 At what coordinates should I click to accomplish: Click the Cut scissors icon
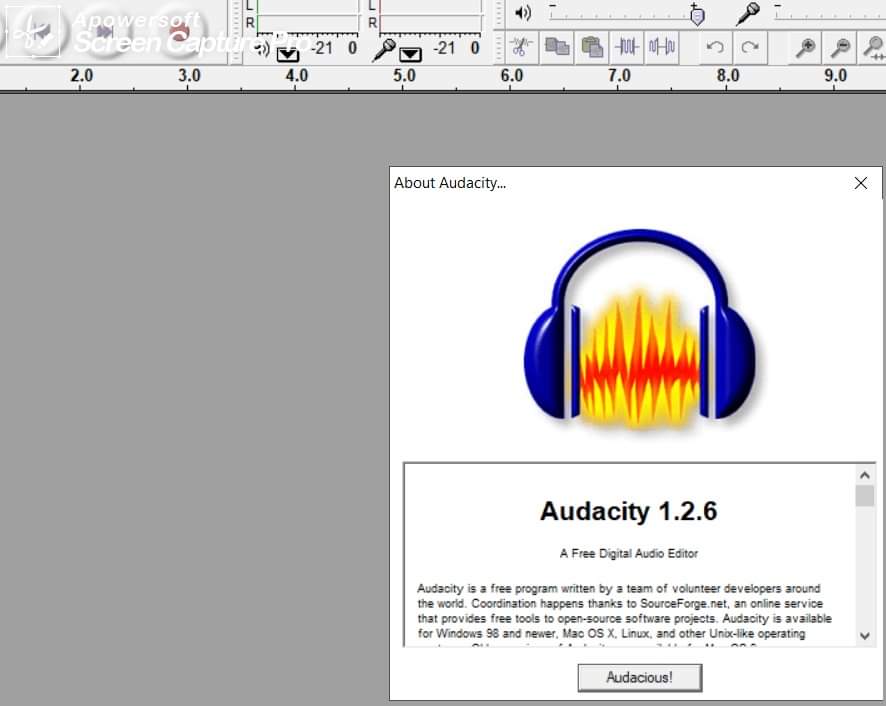521,47
